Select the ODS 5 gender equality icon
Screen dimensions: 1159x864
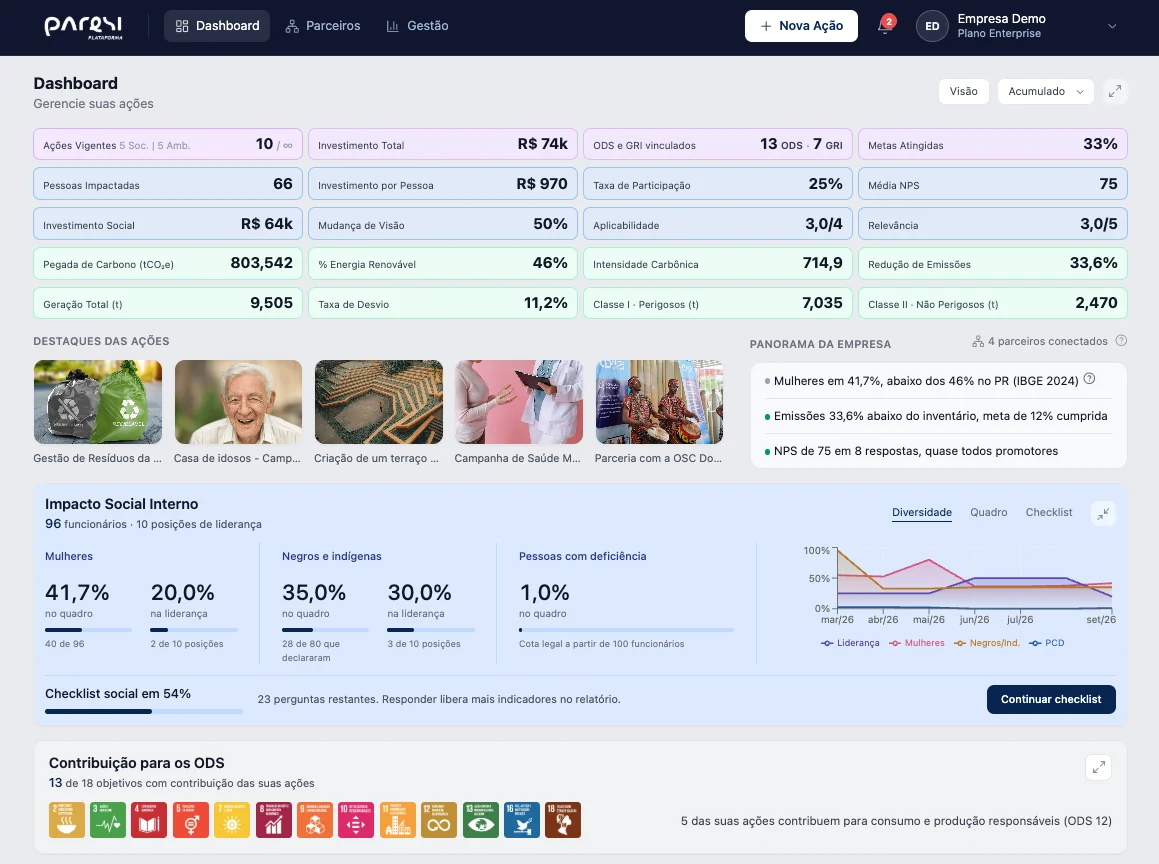click(191, 820)
